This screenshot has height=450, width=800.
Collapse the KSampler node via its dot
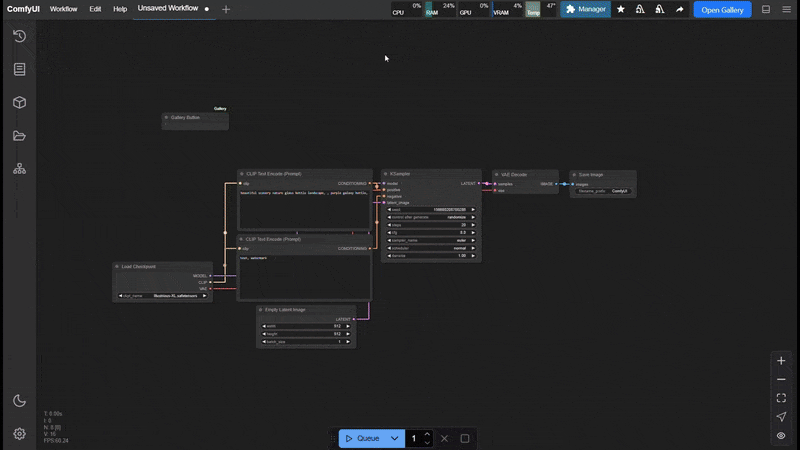click(x=385, y=174)
